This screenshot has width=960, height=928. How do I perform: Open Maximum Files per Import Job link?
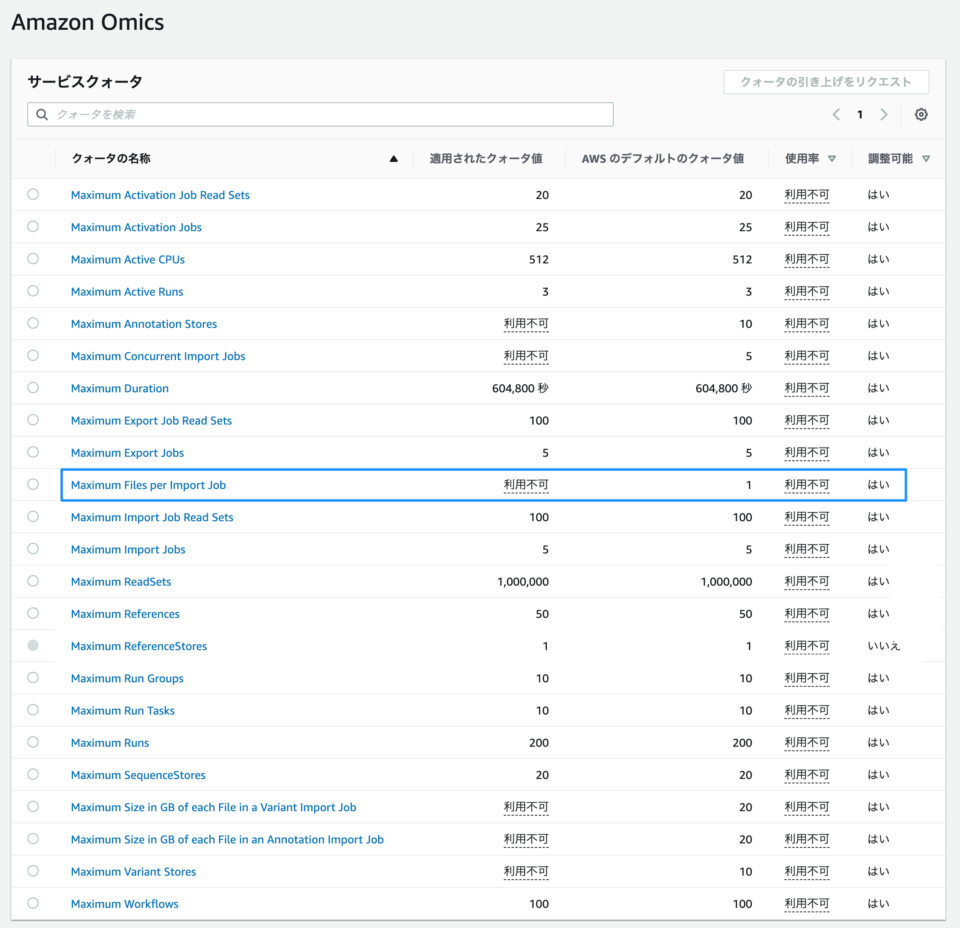(x=148, y=485)
